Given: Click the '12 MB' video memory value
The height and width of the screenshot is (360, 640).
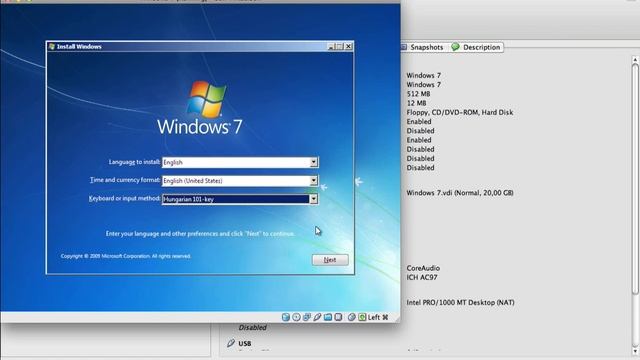Looking at the screenshot, I should pyautogui.click(x=416, y=103).
